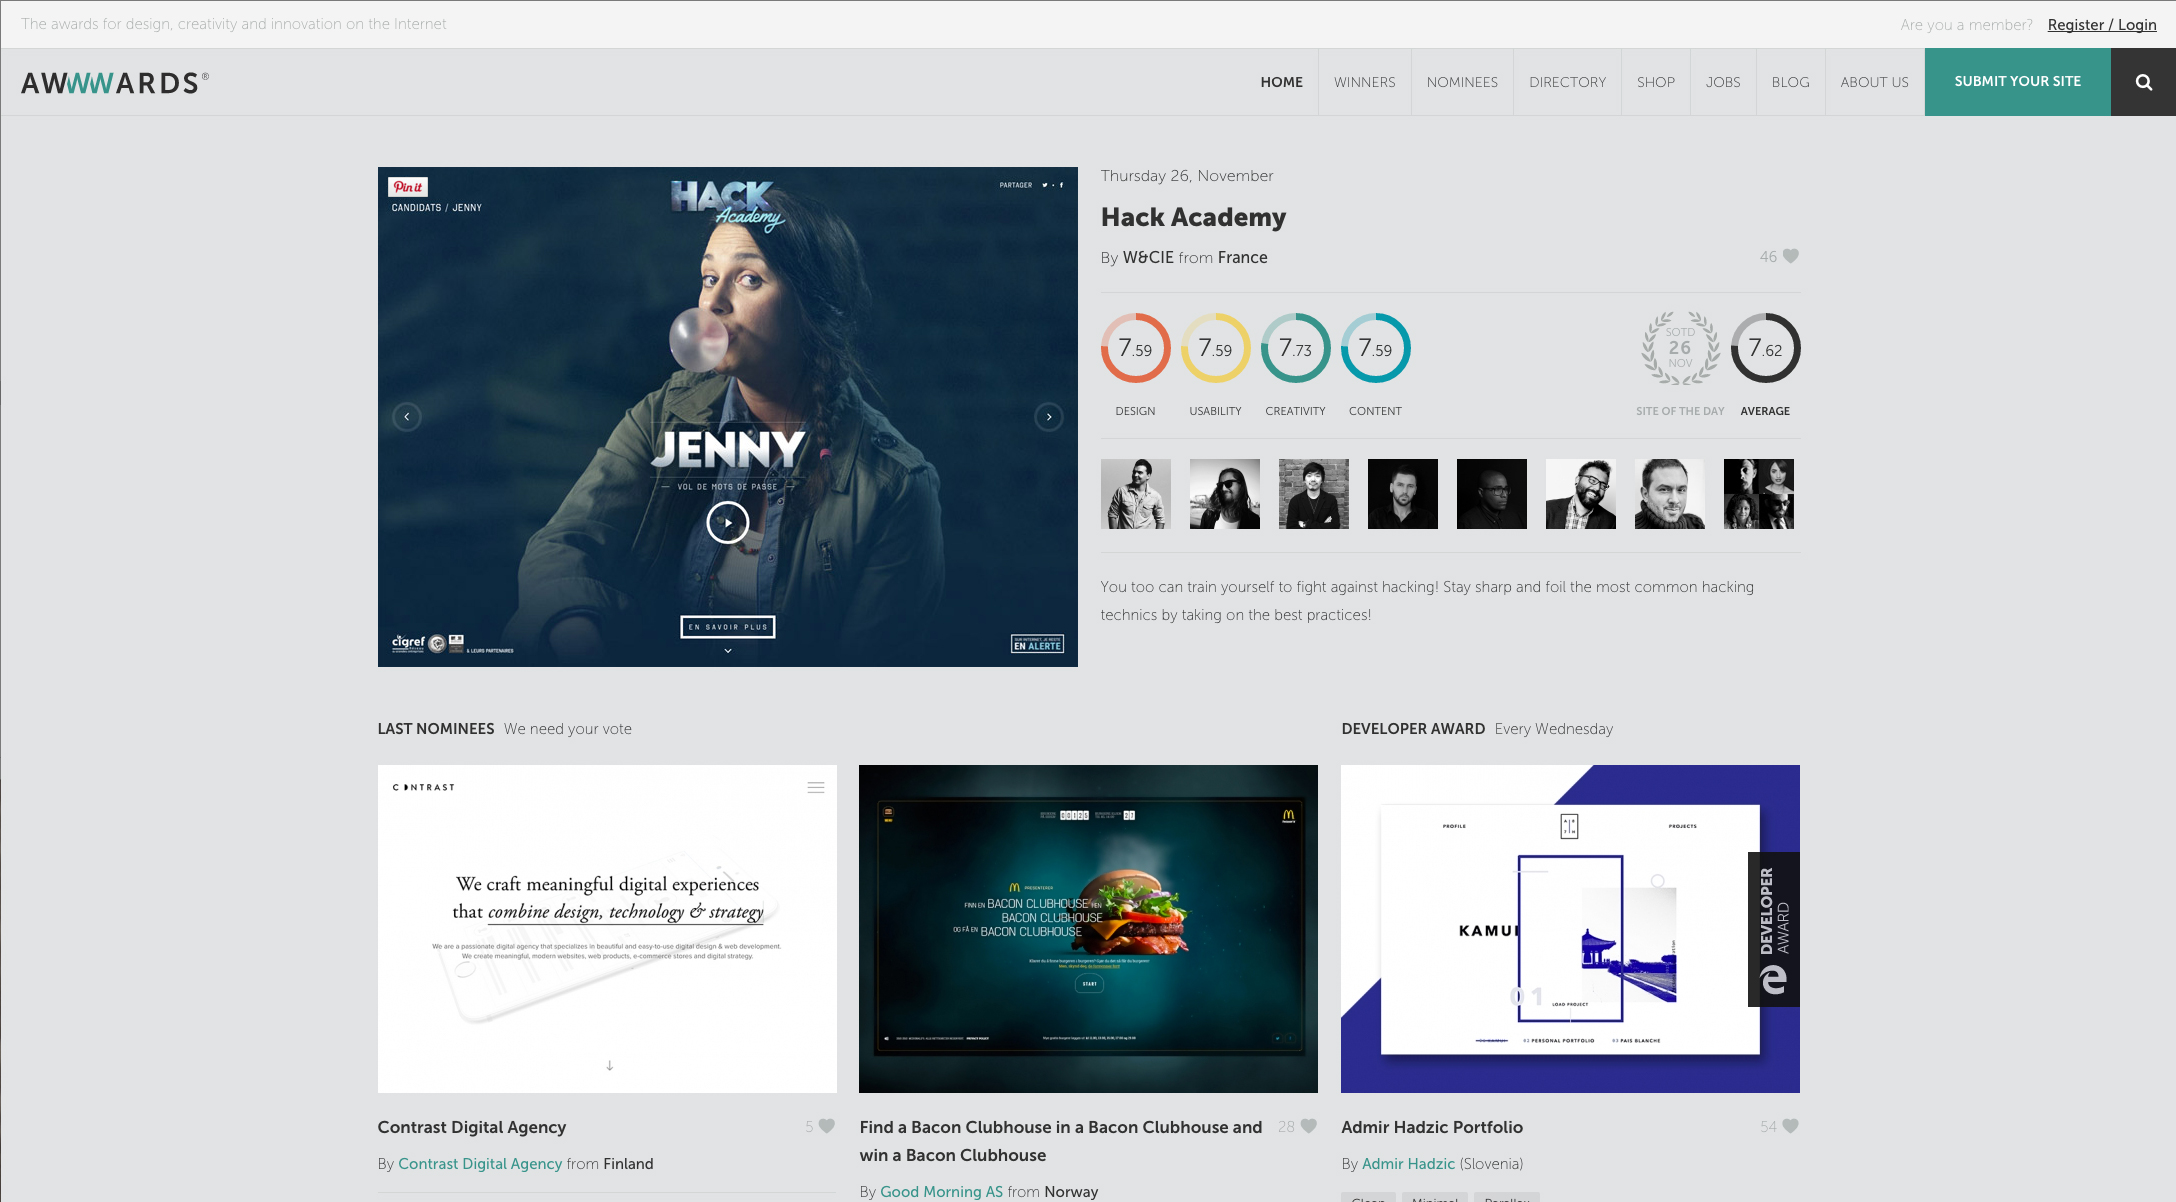The height and width of the screenshot is (1202, 2176).
Task: Like Hack Academy with the heart icon
Action: tap(1791, 256)
